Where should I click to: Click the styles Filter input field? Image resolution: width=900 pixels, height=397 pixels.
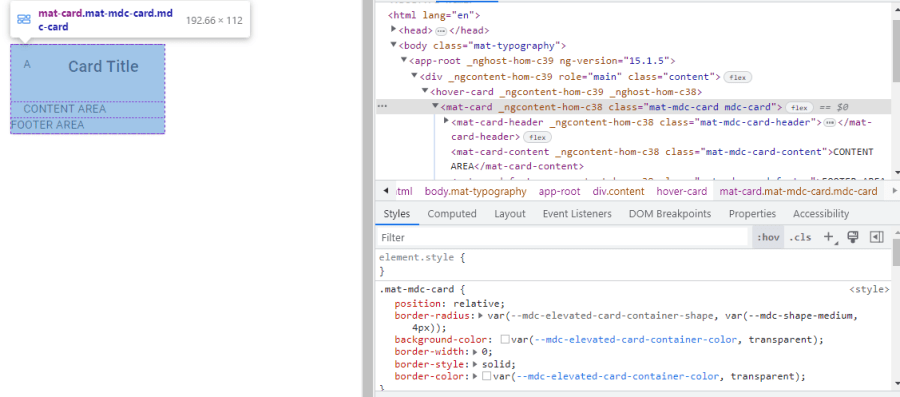click(x=562, y=237)
